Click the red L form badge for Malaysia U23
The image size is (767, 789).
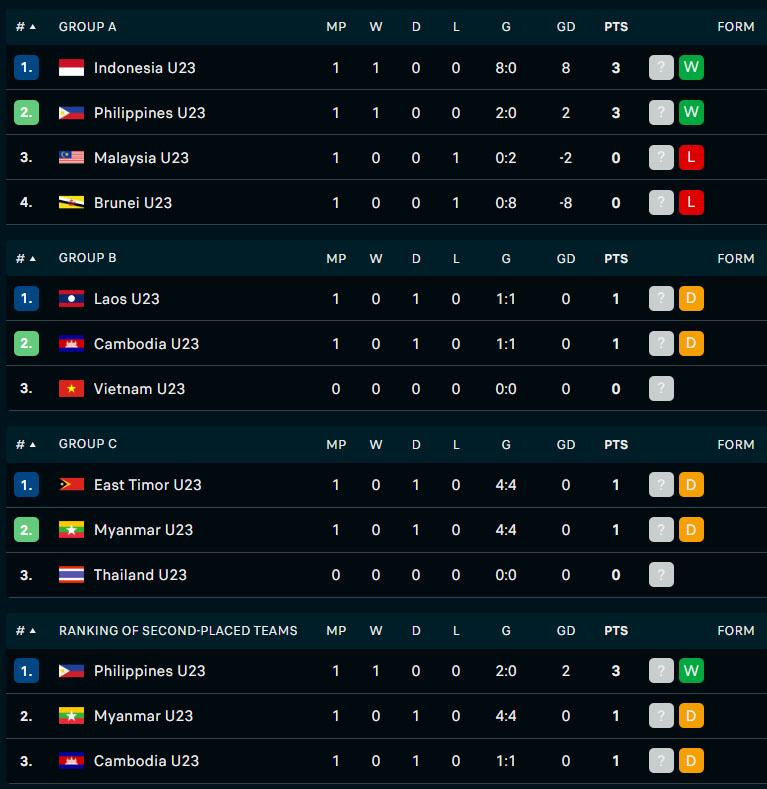(691, 157)
